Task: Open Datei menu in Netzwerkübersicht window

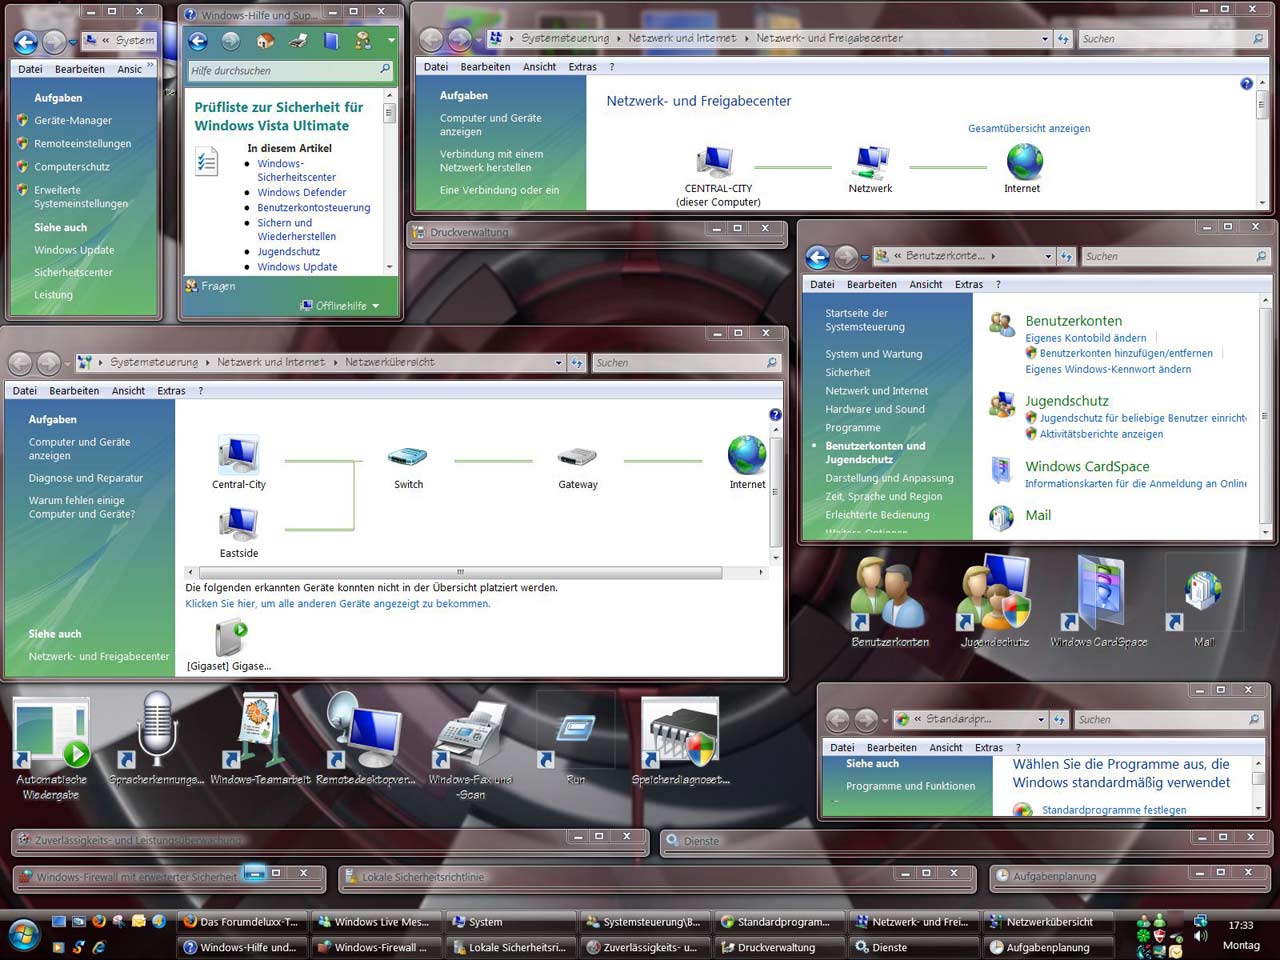Action: click(x=25, y=391)
